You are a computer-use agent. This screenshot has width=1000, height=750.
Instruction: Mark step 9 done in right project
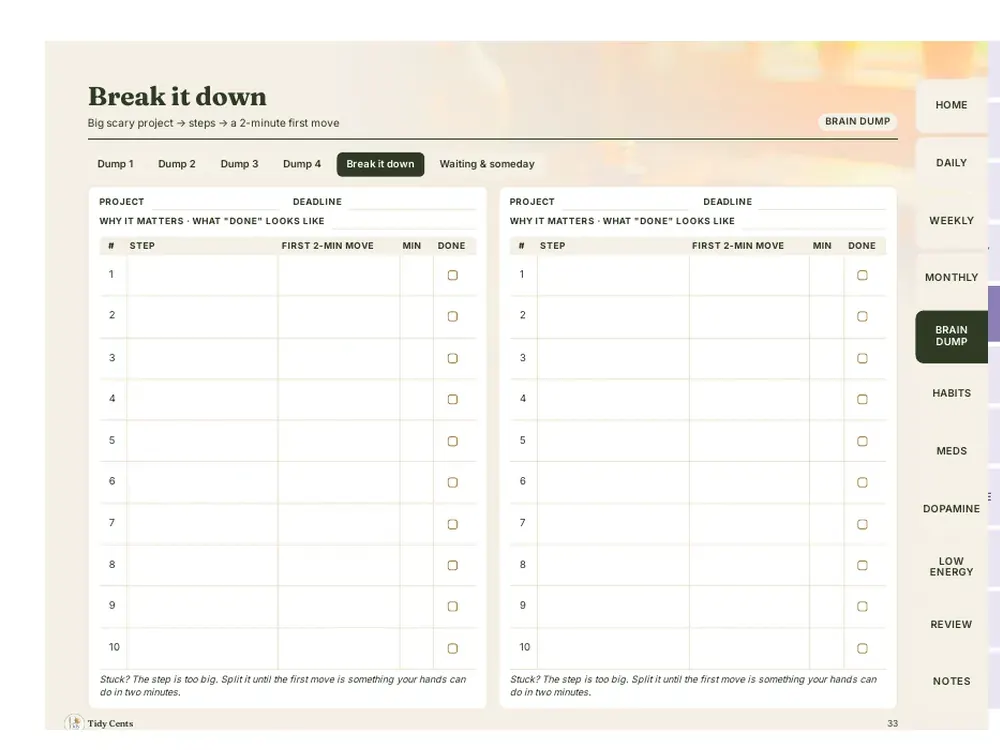(862, 607)
